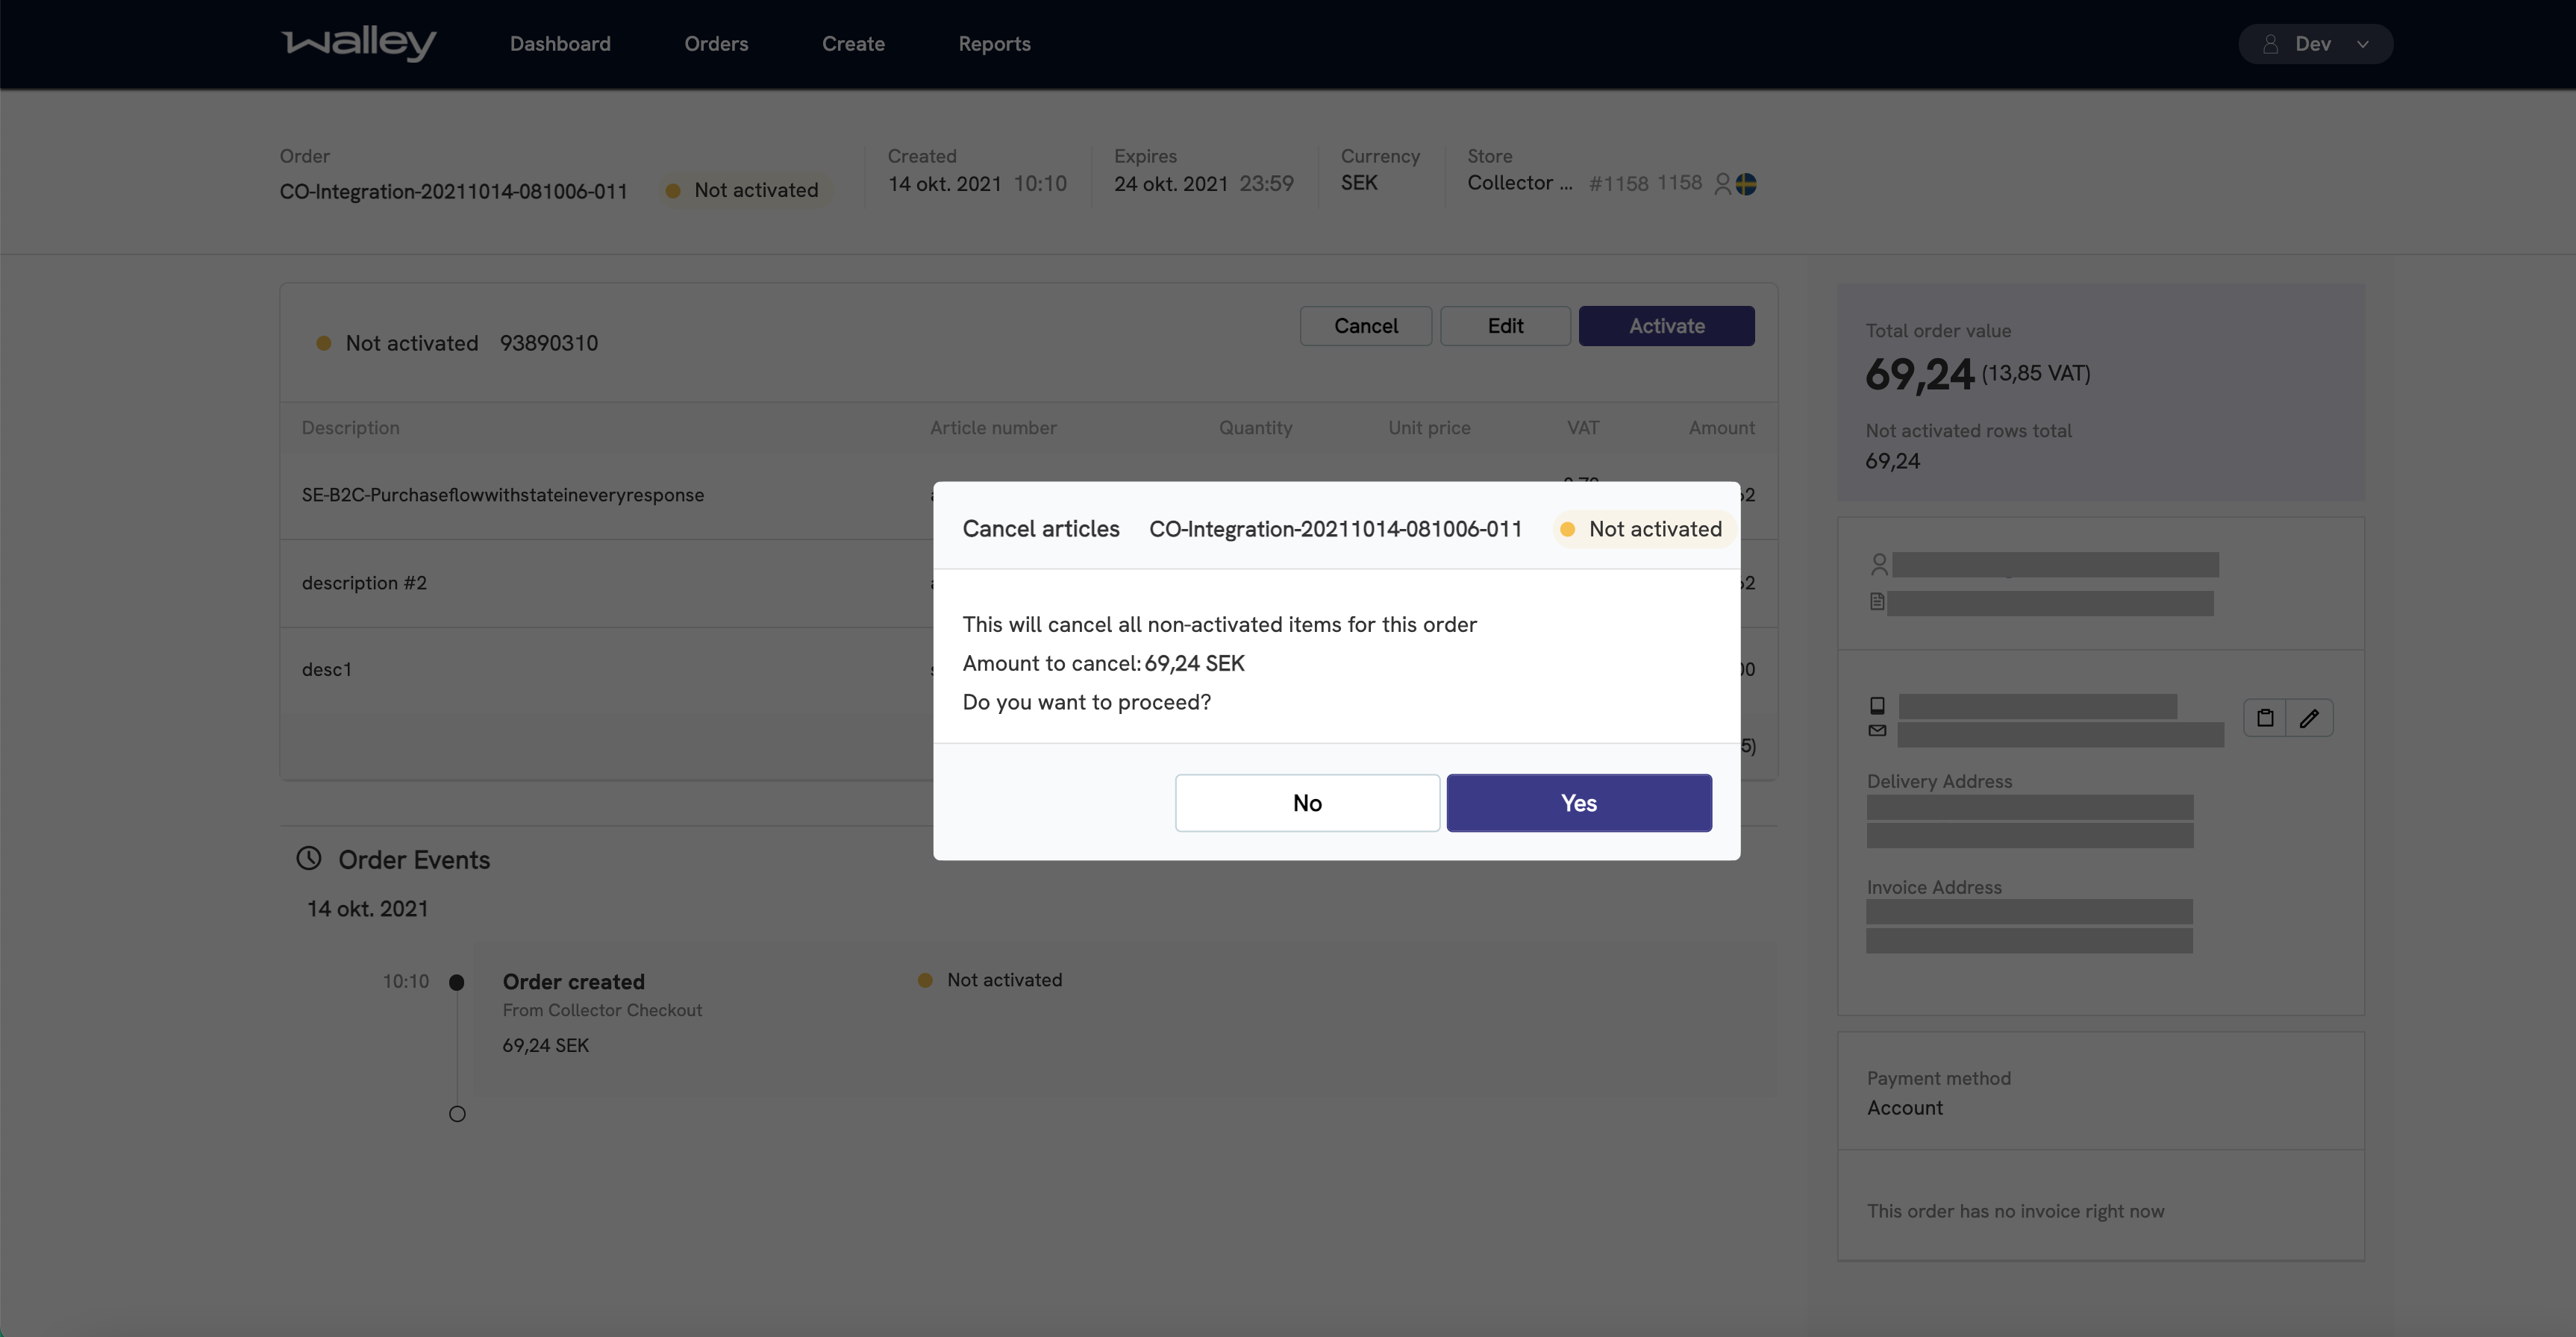Click This order has no invoice text
The height and width of the screenshot is (1337, 2576).
coord(2015,1211)
